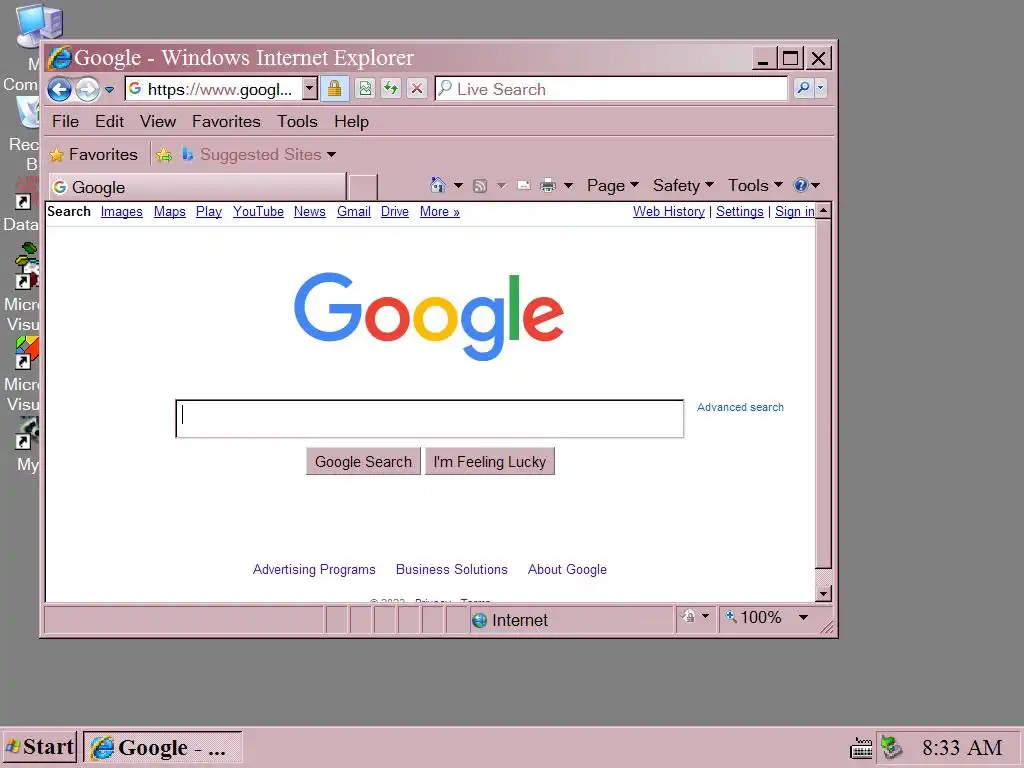This screenshot has width=1024, height=768.
Task: Click the Play link
Action: point(209,212)
